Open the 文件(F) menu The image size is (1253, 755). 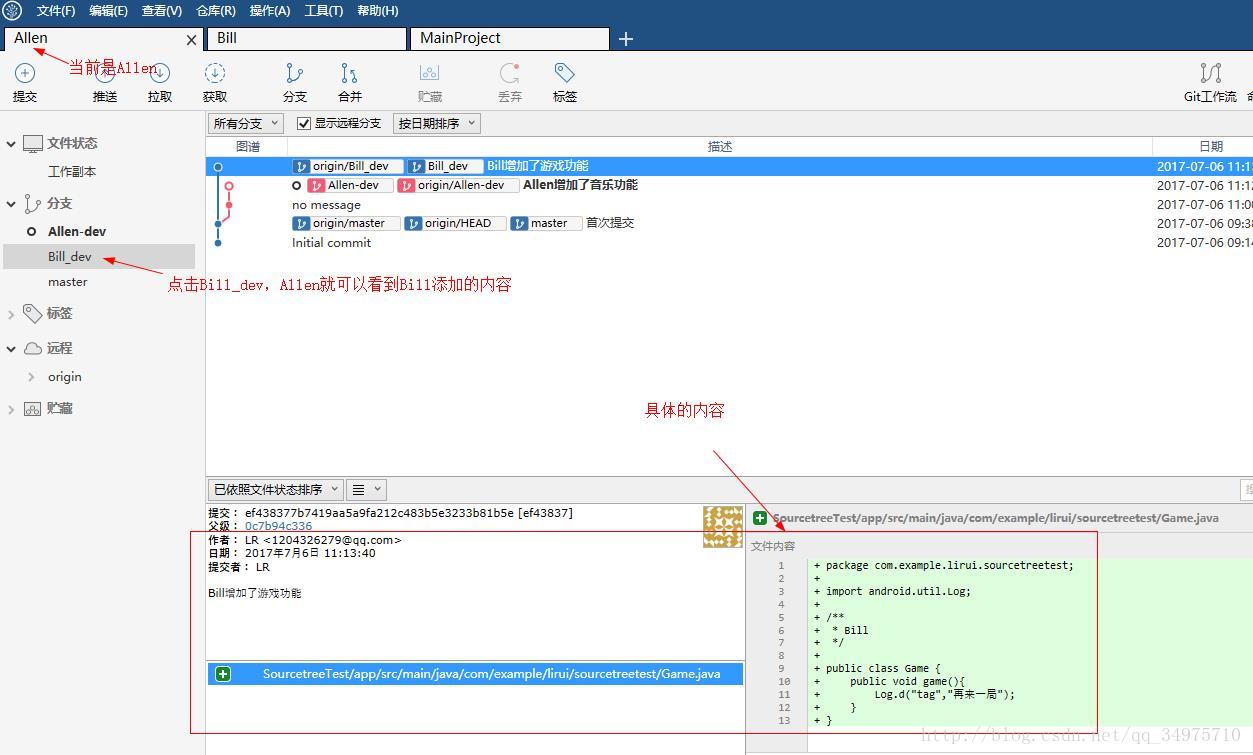[x=56, y=11]
